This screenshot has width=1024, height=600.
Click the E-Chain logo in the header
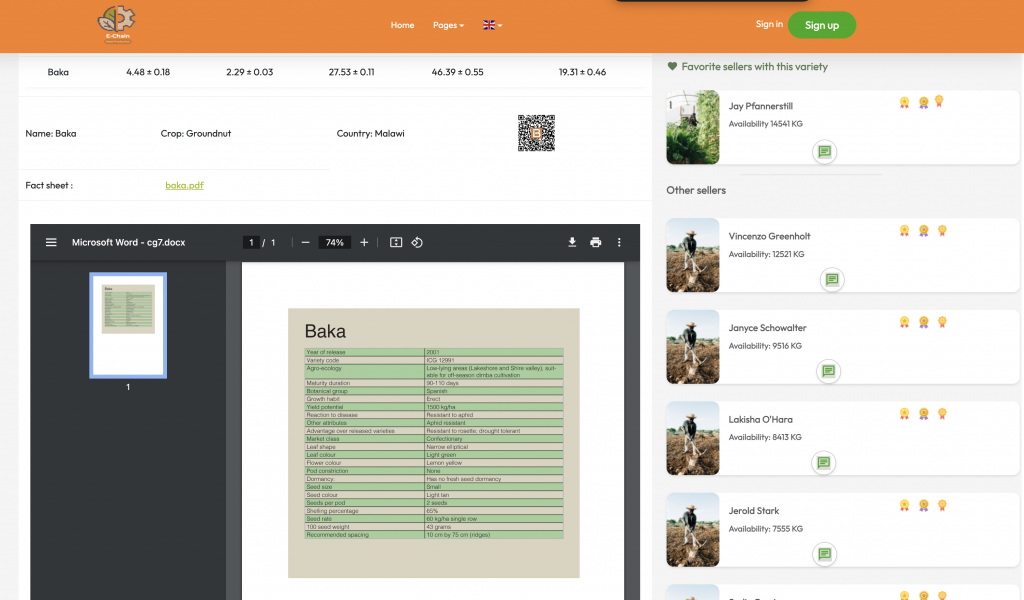click(x=116, y=25)
